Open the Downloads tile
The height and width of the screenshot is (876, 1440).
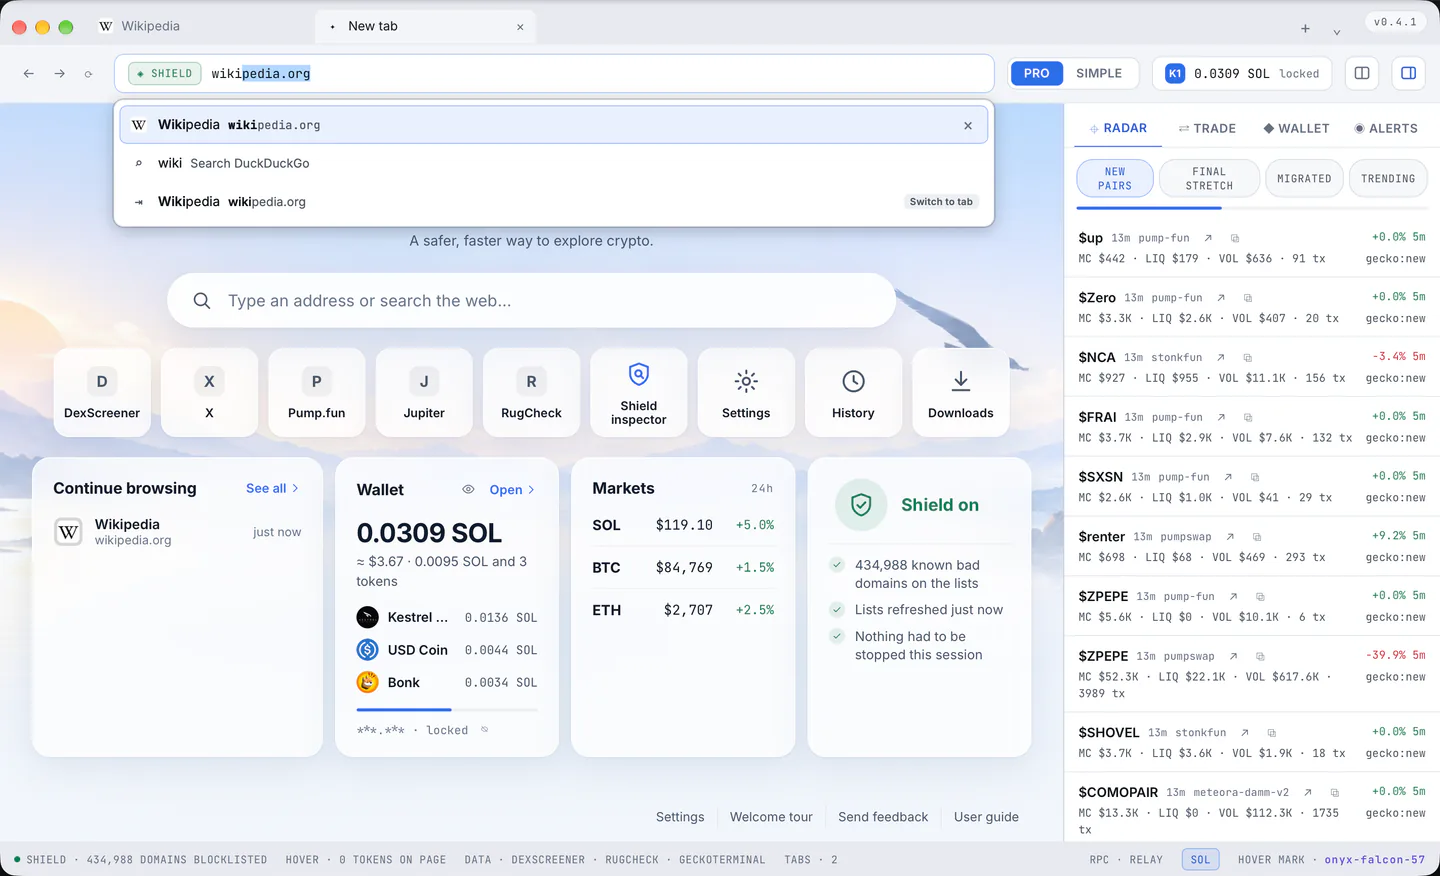coord(961,392)
